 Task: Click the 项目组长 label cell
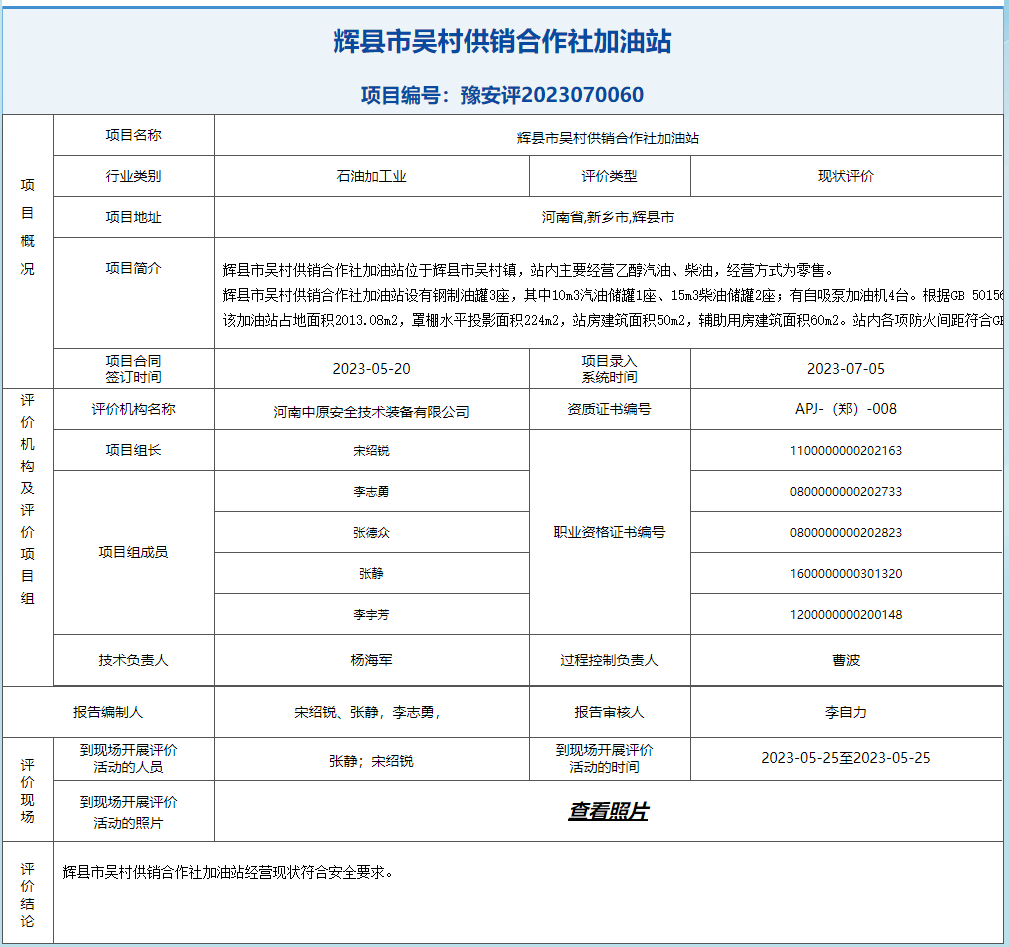coord(134,450)
